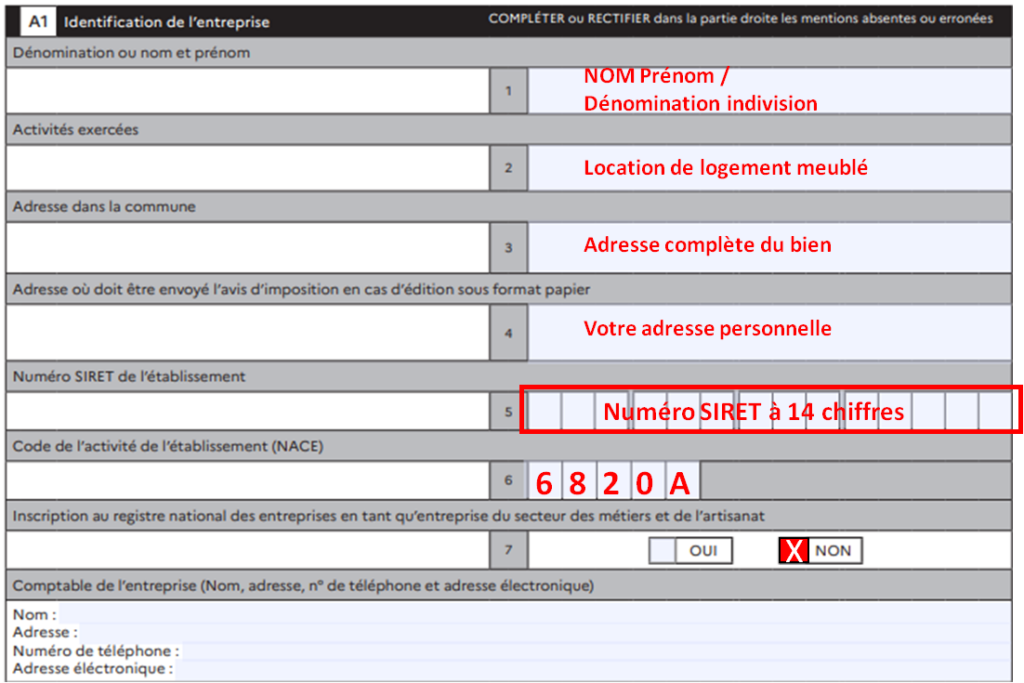Uncheck the NON box marked with X

coord(792,550)
